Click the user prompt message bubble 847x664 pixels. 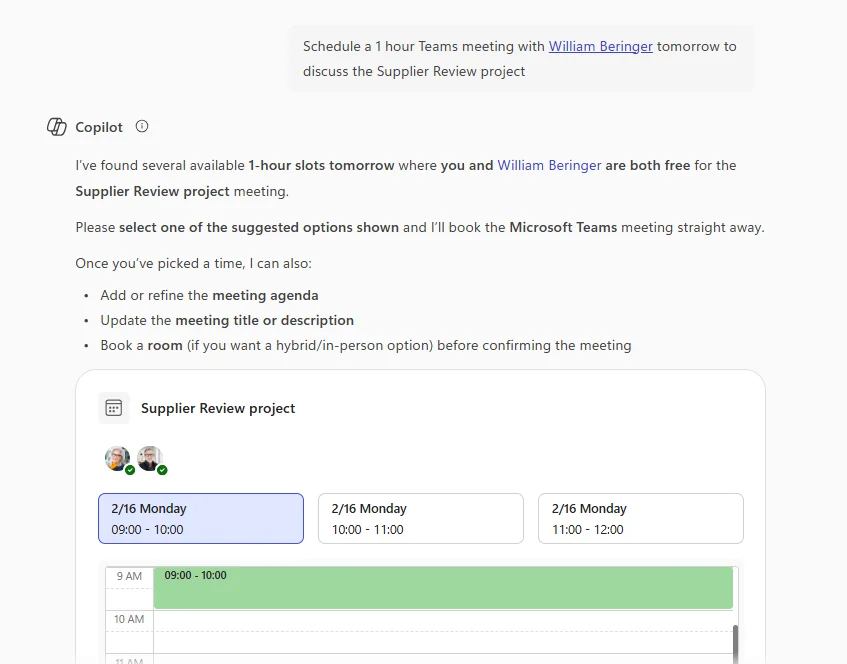coord(520,59)
